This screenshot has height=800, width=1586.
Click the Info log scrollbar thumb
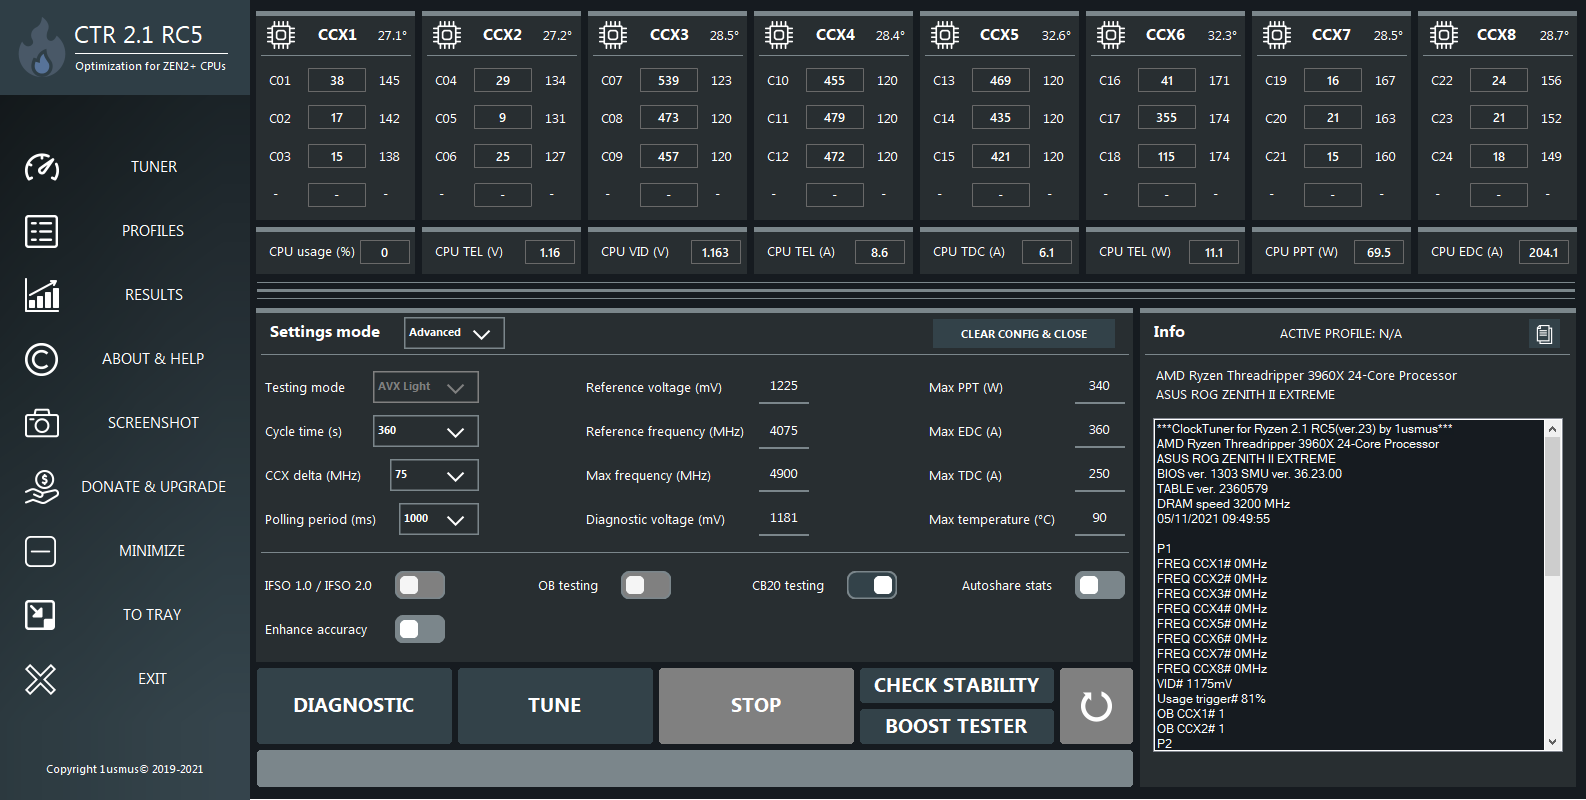1552,506
